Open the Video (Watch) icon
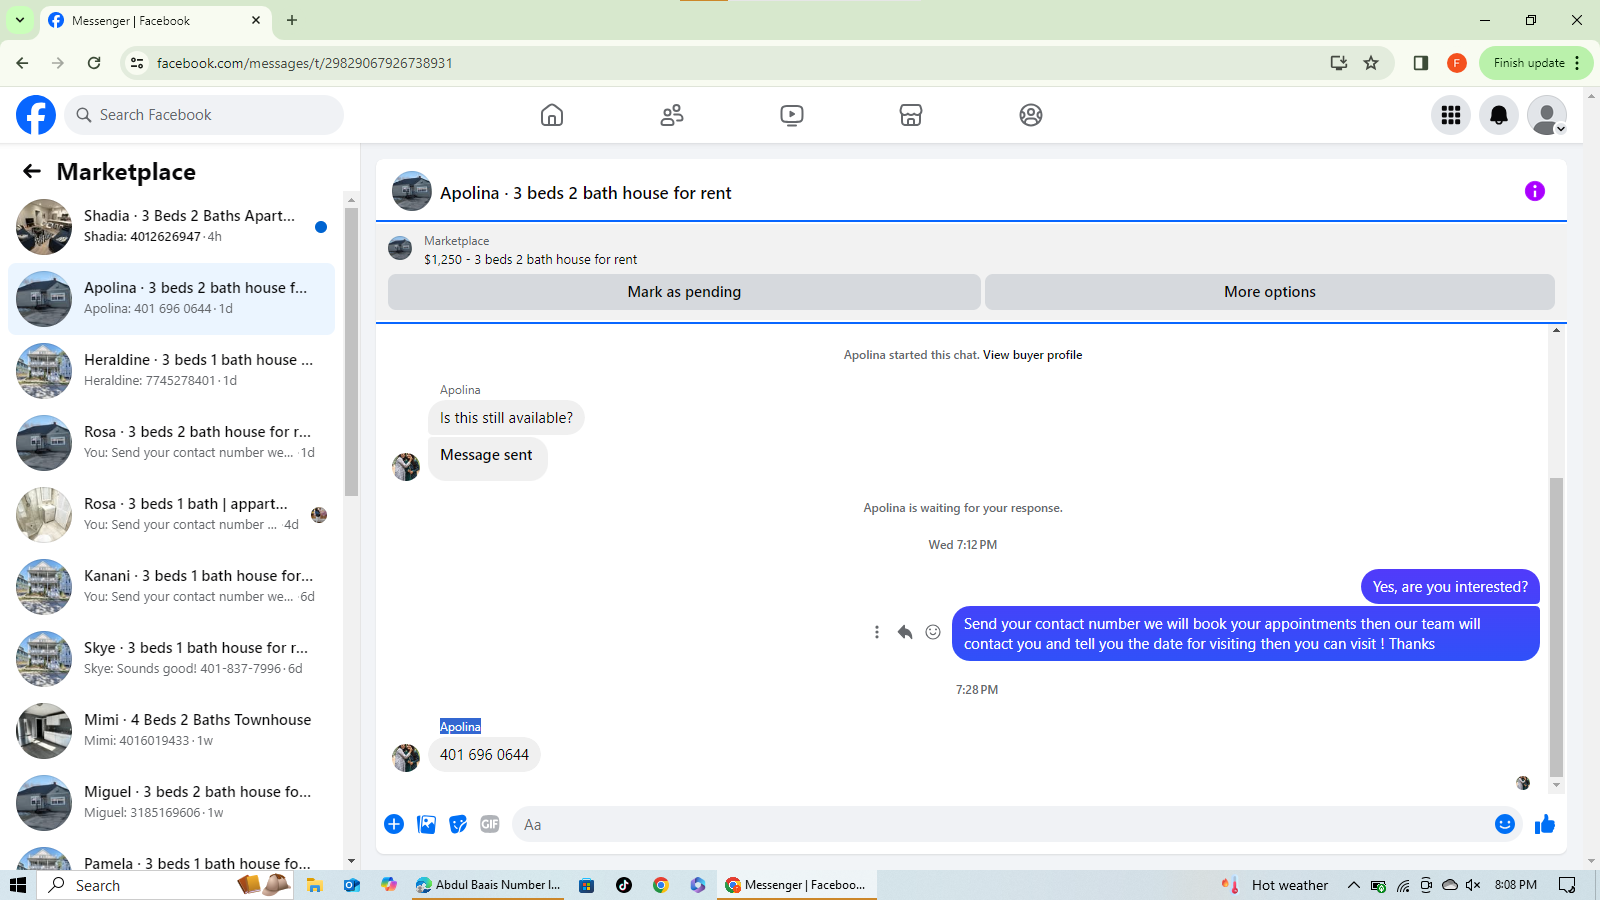 coord(792,115)
